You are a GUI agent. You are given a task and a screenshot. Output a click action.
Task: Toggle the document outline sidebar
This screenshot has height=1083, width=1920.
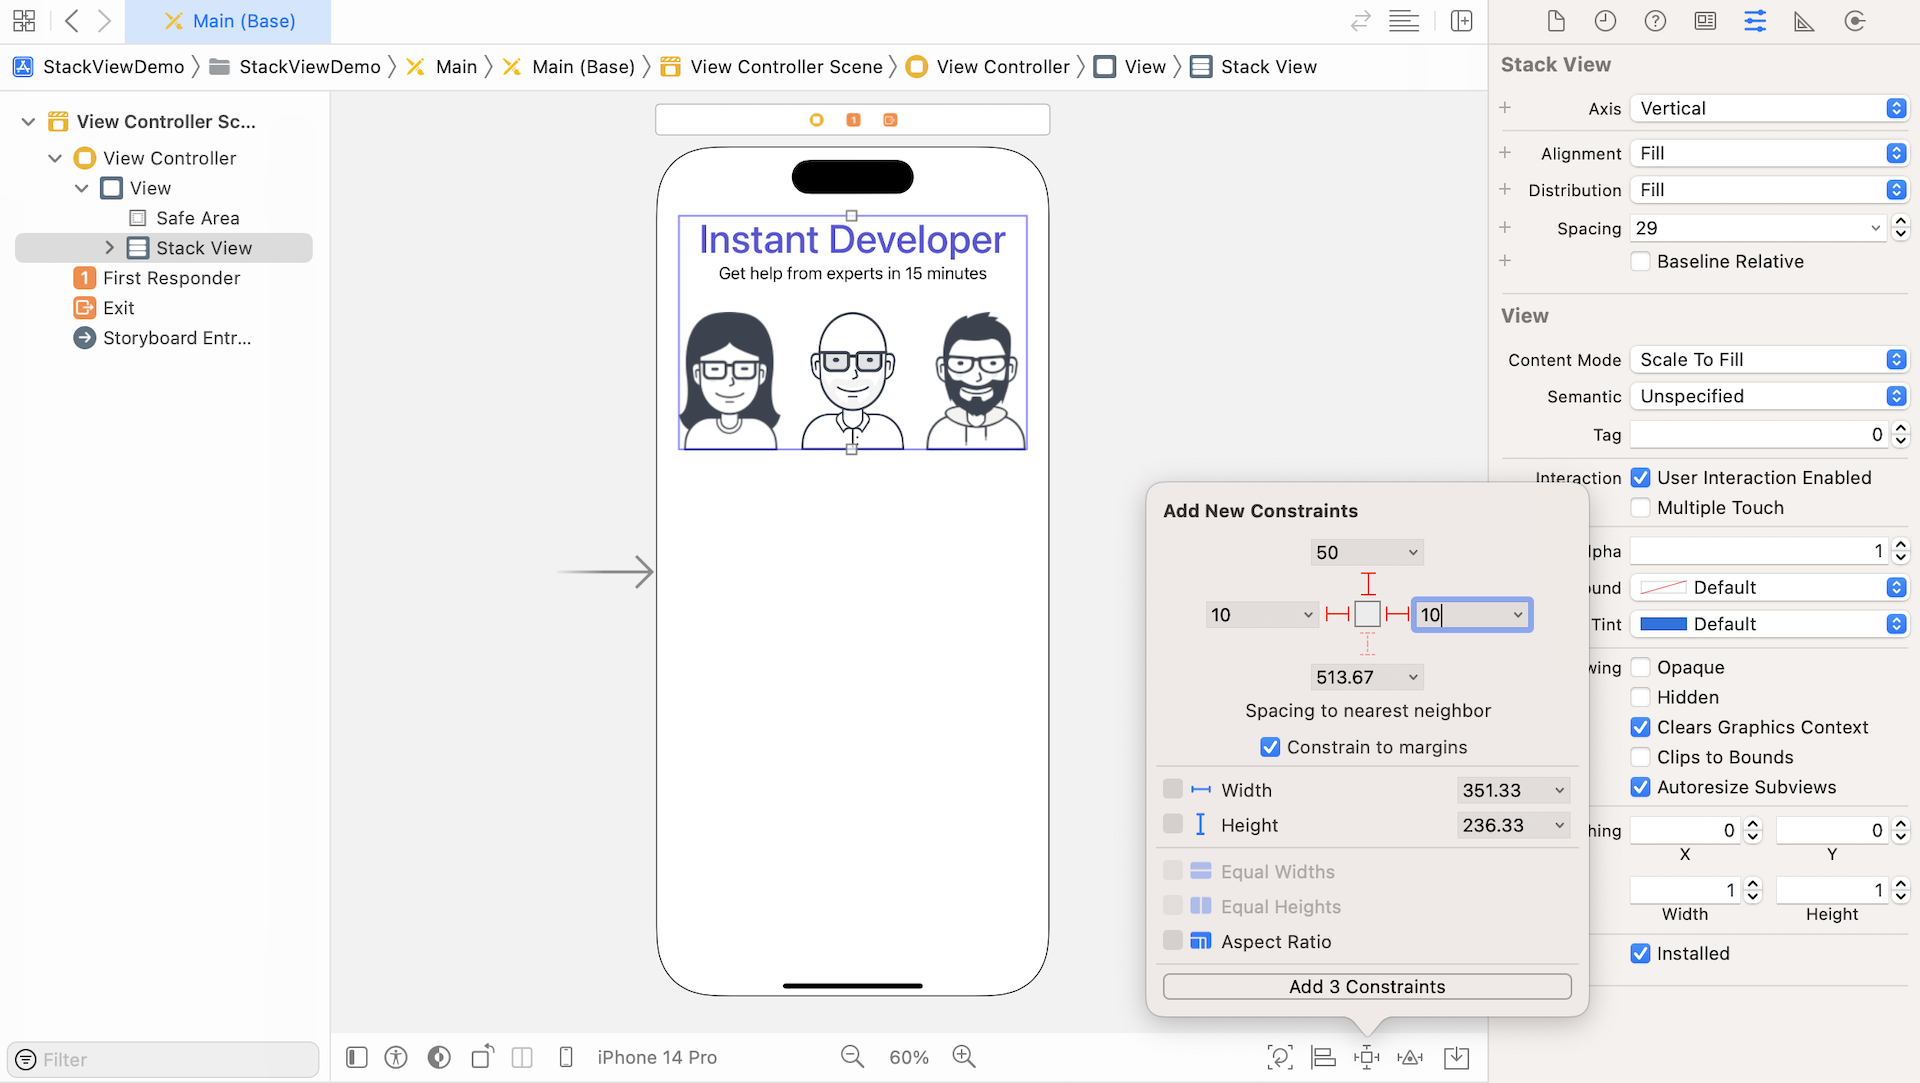357,1057
